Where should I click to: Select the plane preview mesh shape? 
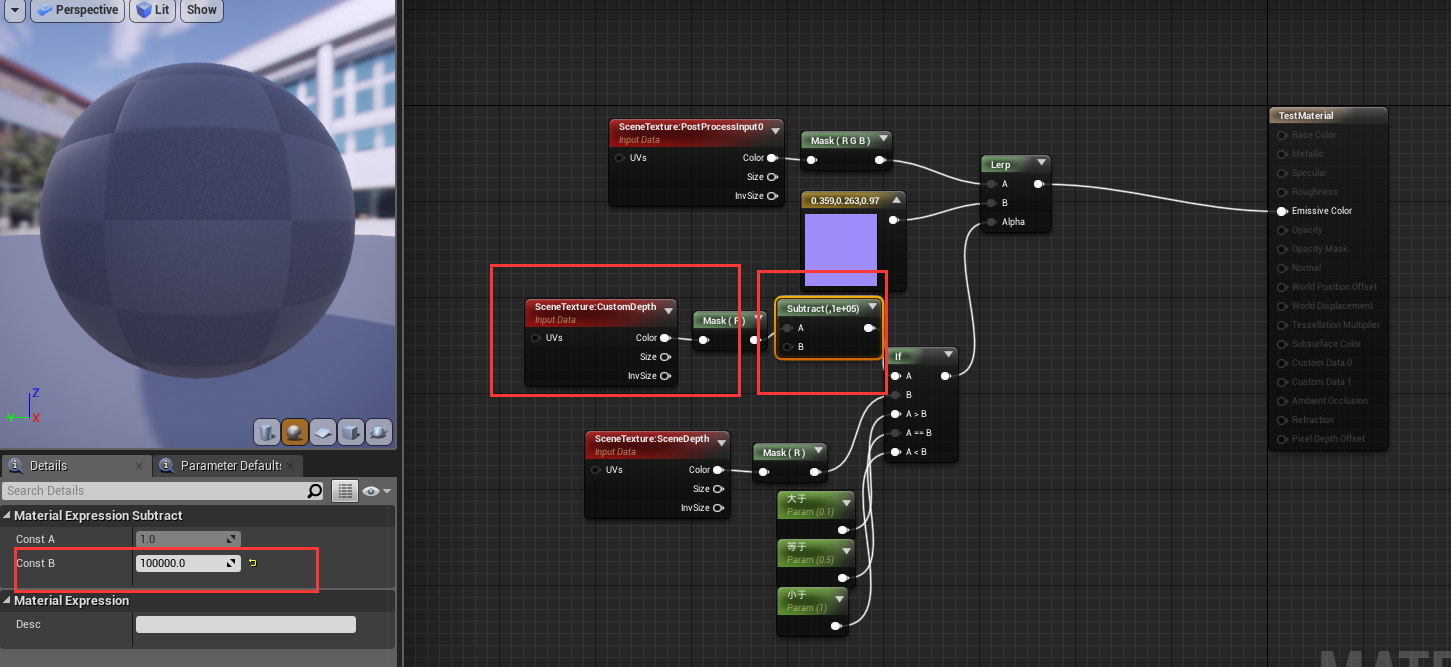322,432
